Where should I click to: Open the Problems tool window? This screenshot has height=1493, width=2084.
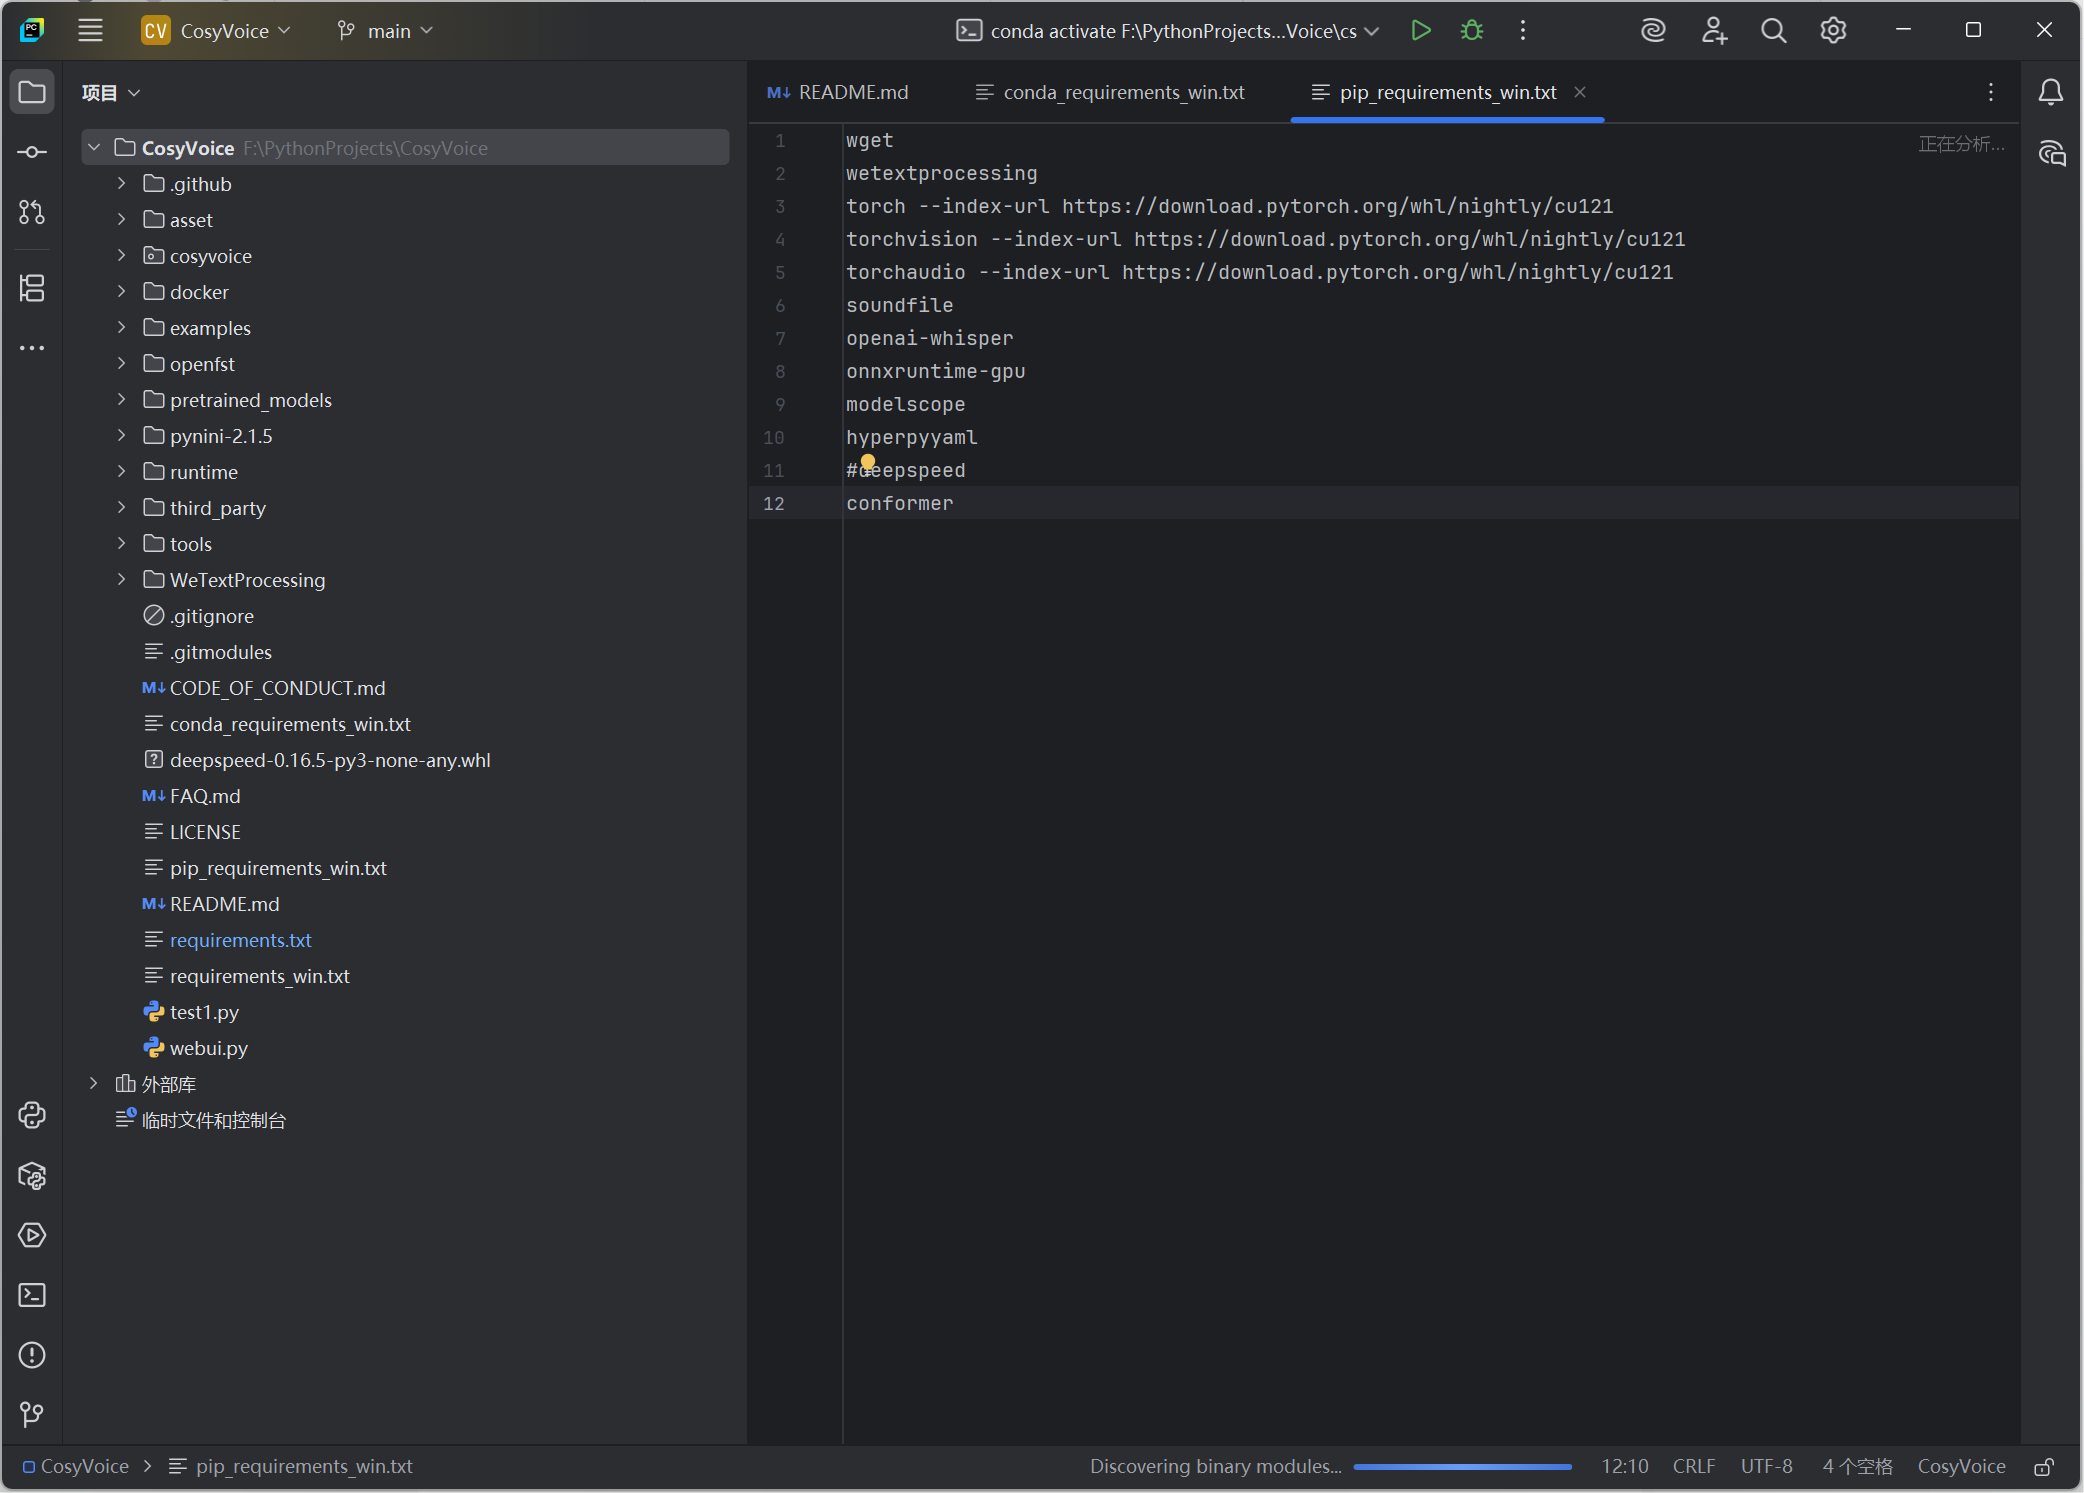click(x=32, y=1355)
